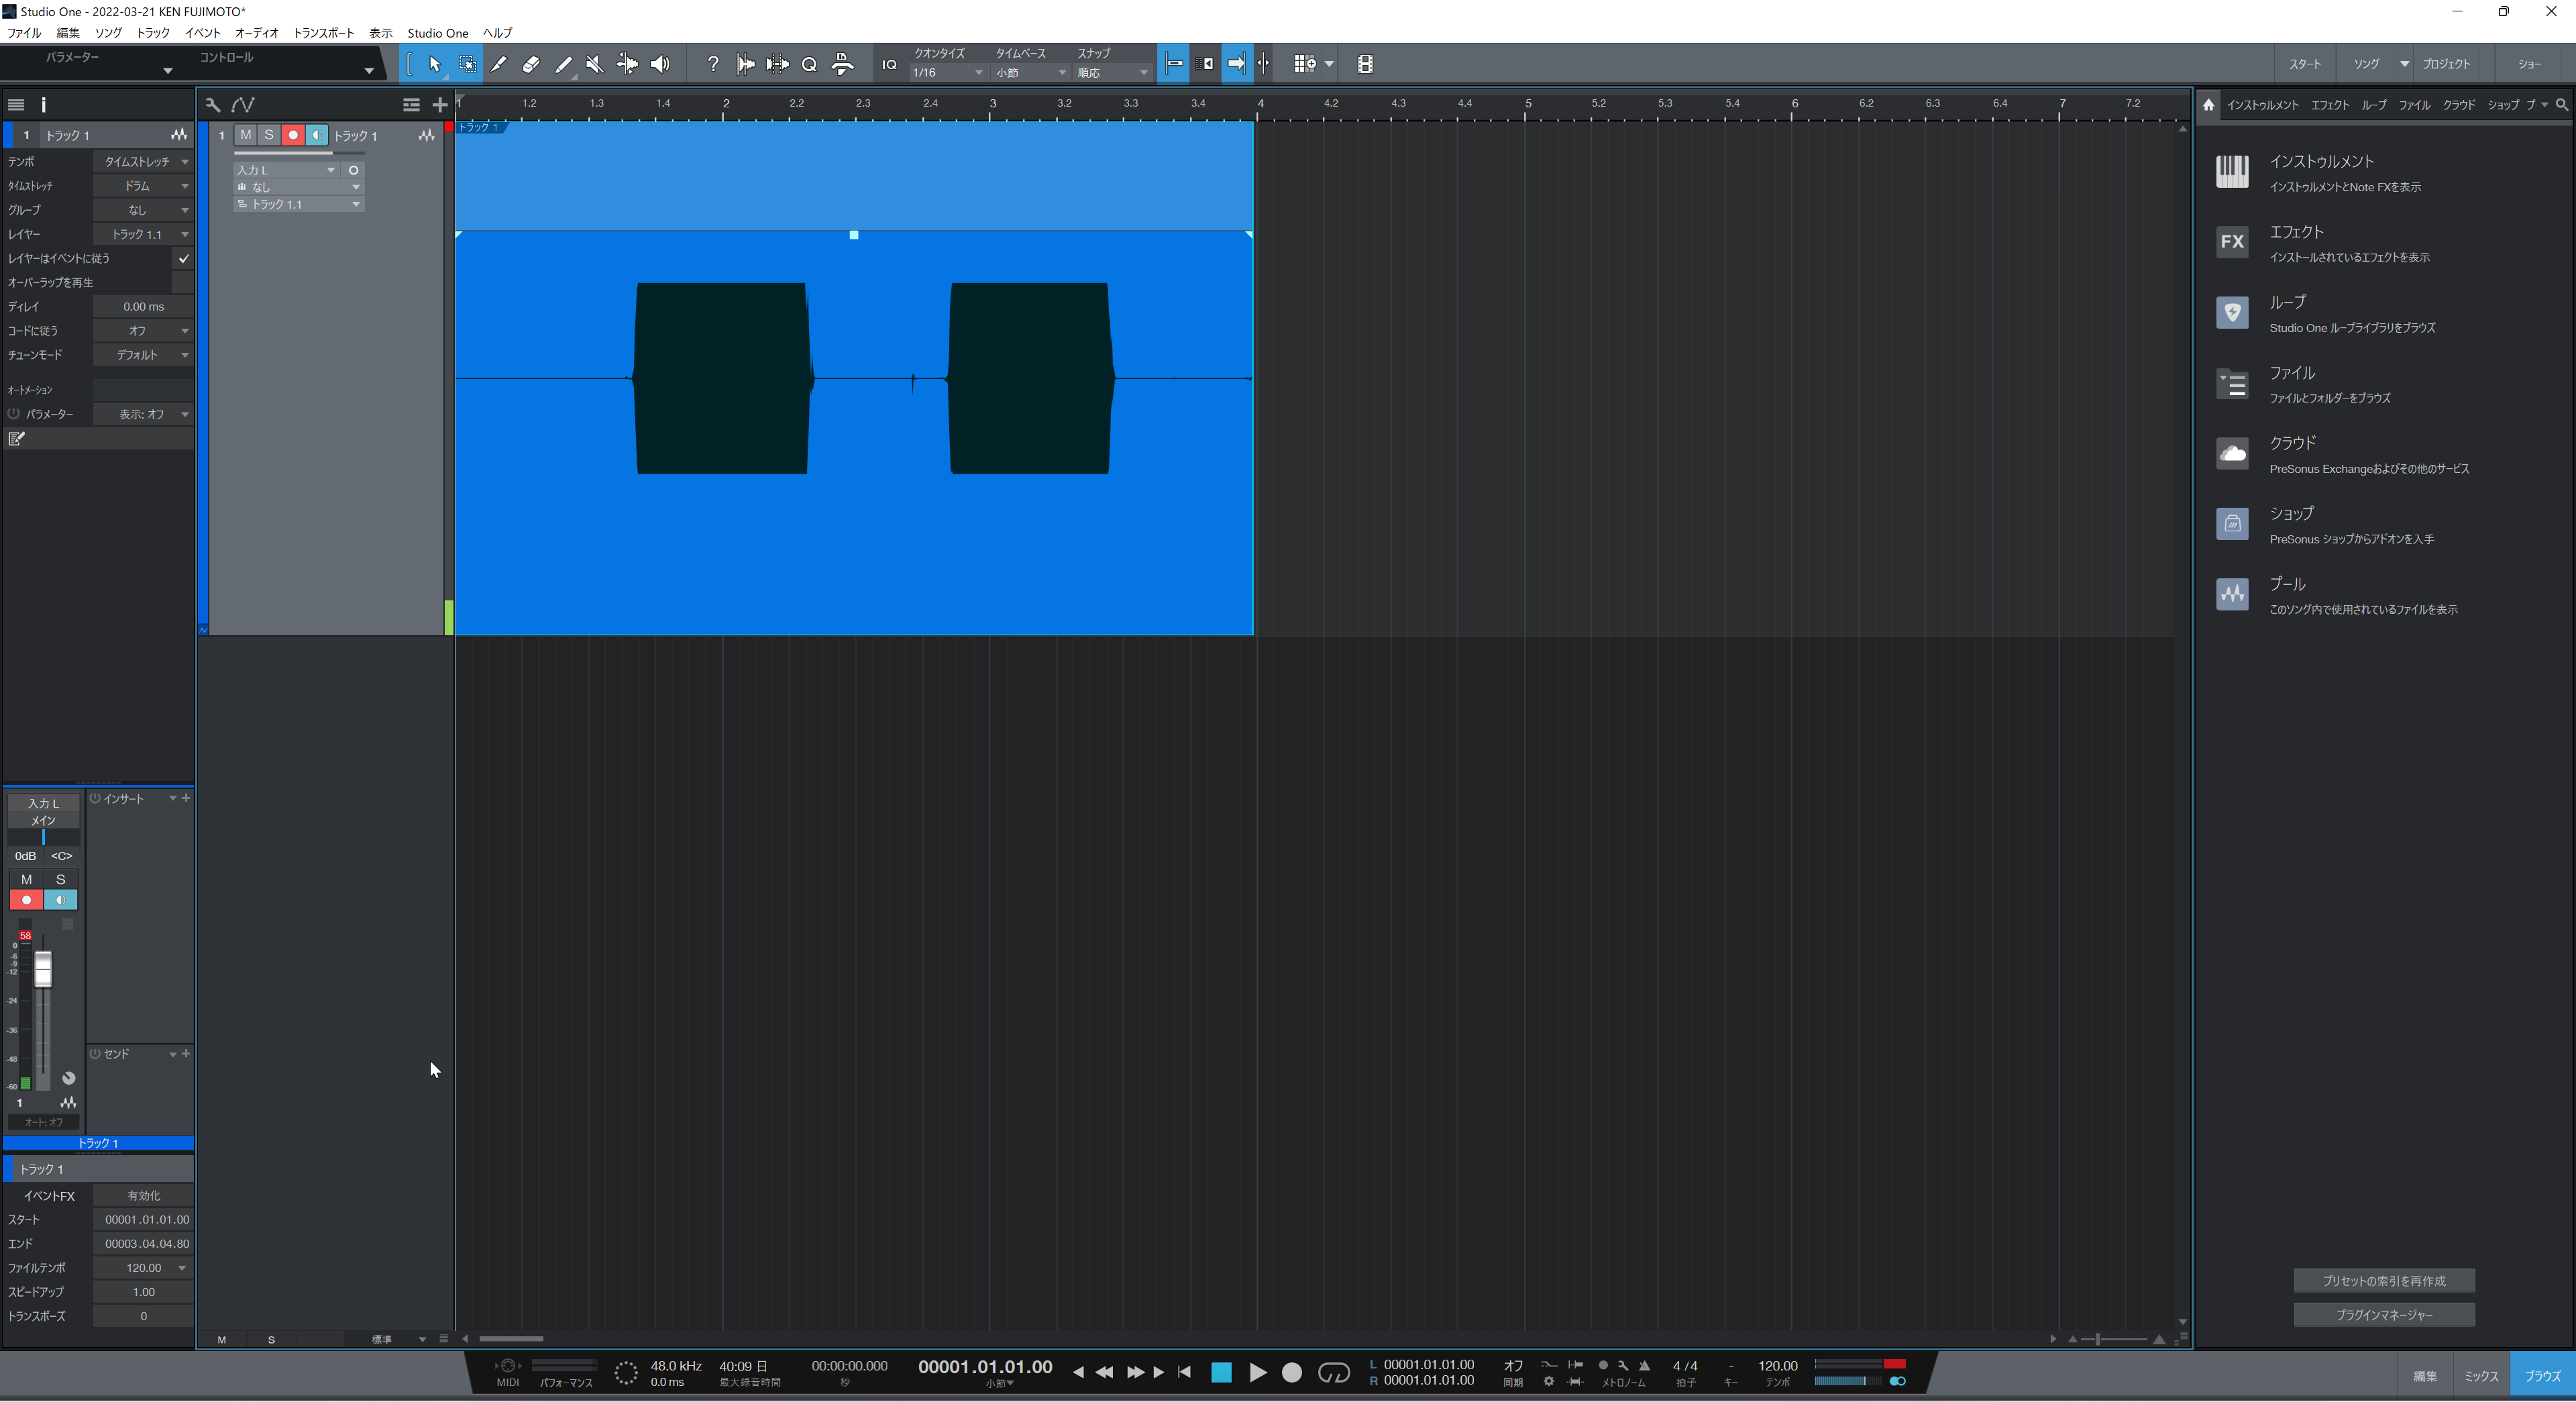The image size is (2576, 1402).
Task: Open the ミックス view button
Action: tap(2482, 1377)
